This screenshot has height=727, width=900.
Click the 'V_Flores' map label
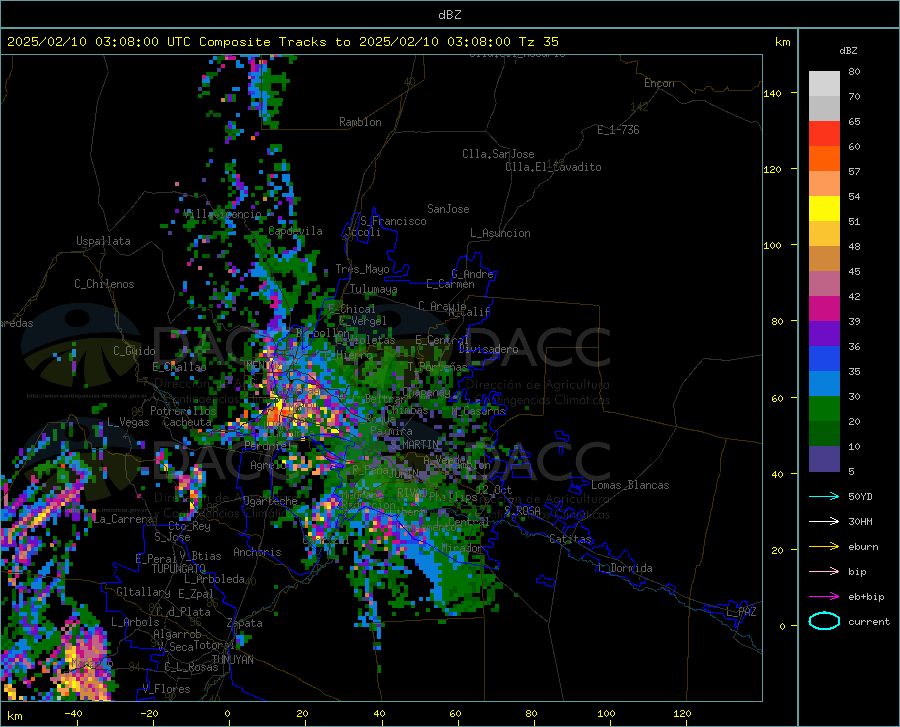166,689
